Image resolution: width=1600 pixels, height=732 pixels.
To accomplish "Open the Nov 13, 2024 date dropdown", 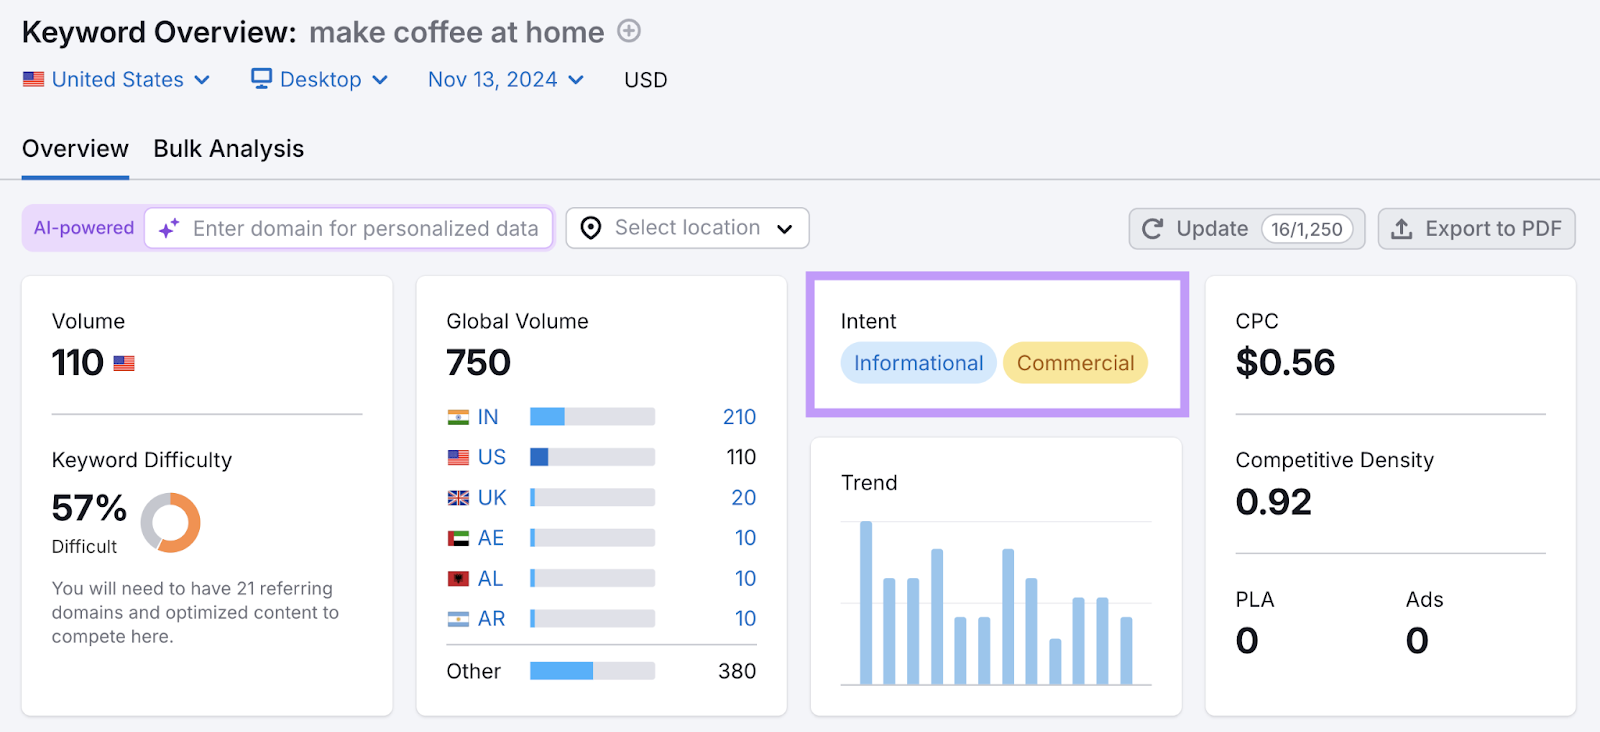I will click(x=506, y=80).
